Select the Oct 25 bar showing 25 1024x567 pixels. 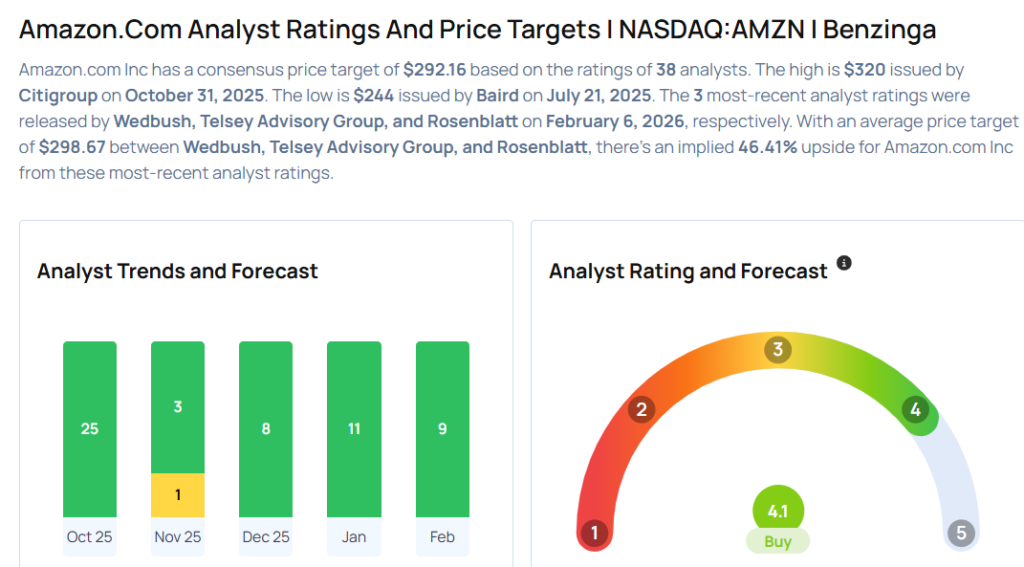[90, 429]
